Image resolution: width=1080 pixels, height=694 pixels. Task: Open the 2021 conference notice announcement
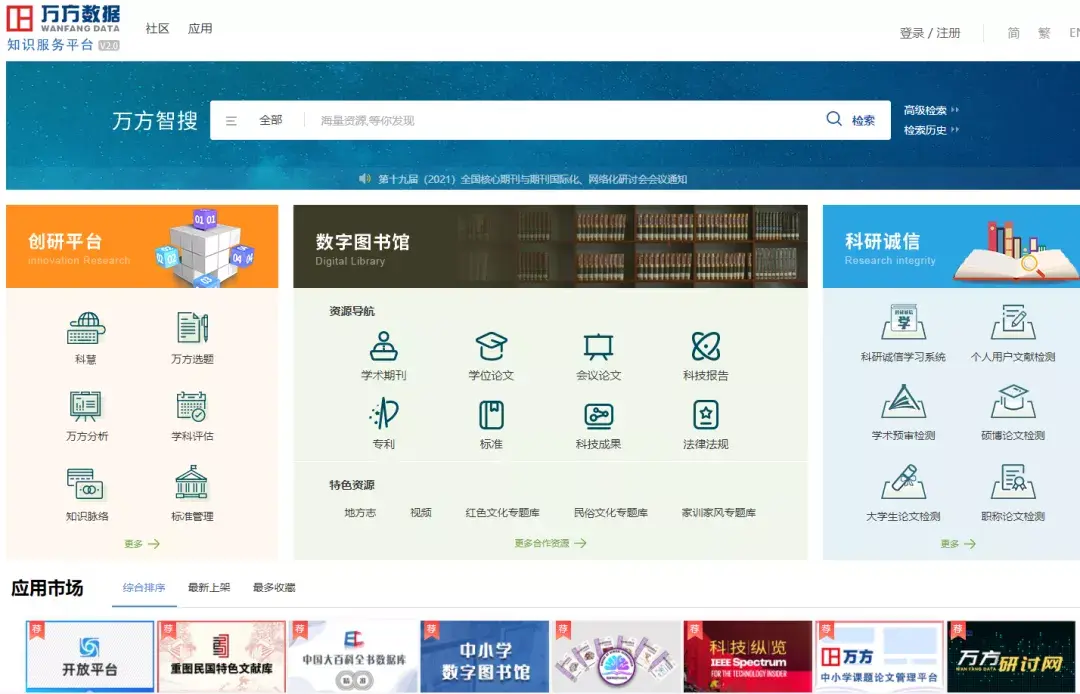tap(532, 179)
